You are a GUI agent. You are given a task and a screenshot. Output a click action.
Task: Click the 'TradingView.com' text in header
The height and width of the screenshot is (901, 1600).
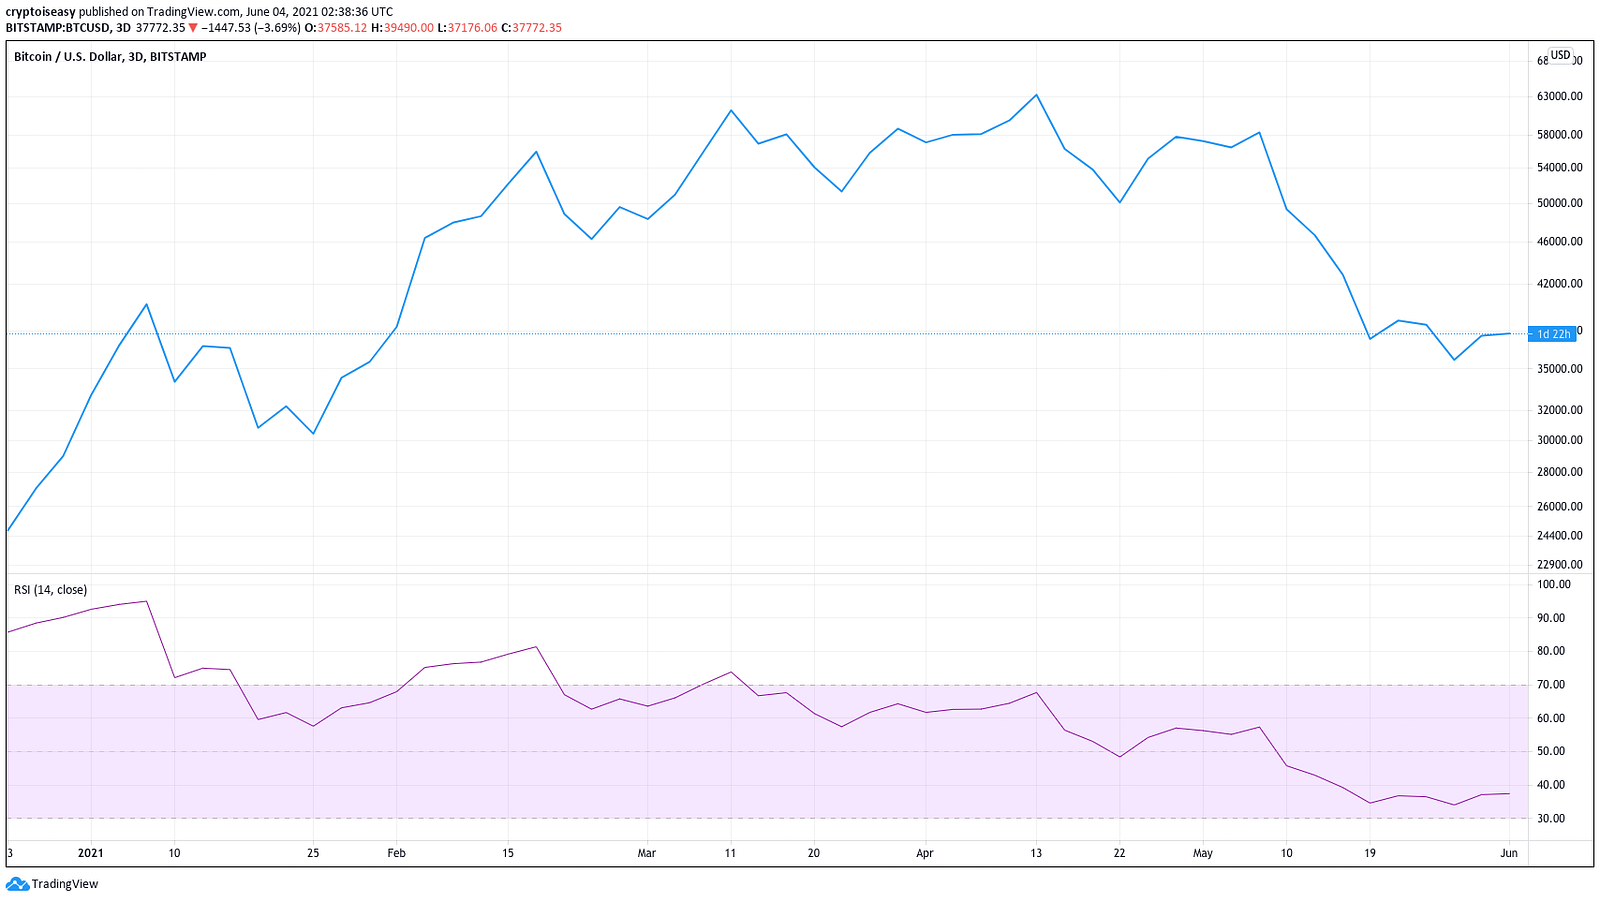193,12
